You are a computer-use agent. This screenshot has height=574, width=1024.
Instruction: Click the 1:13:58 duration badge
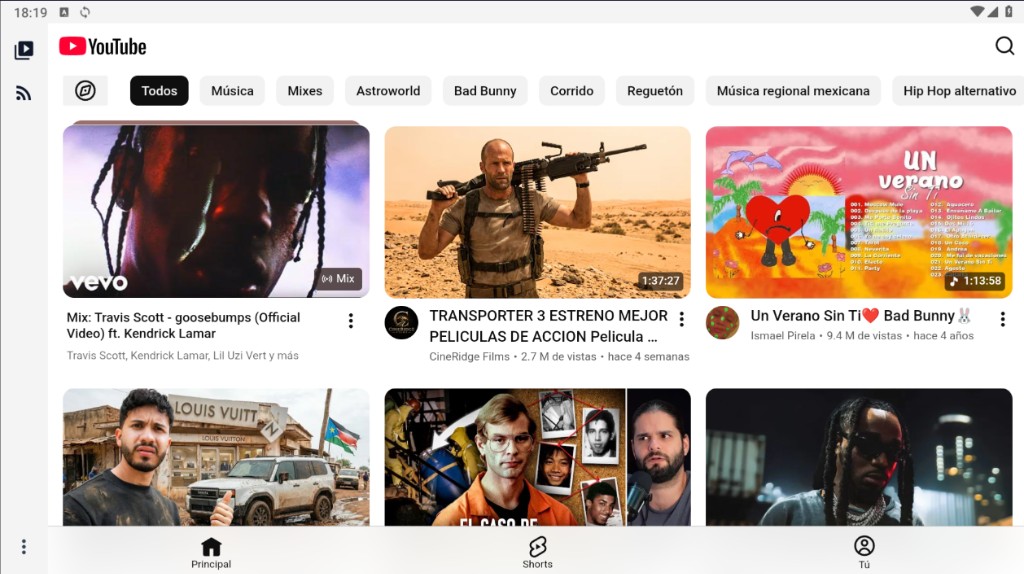point(975,281)
